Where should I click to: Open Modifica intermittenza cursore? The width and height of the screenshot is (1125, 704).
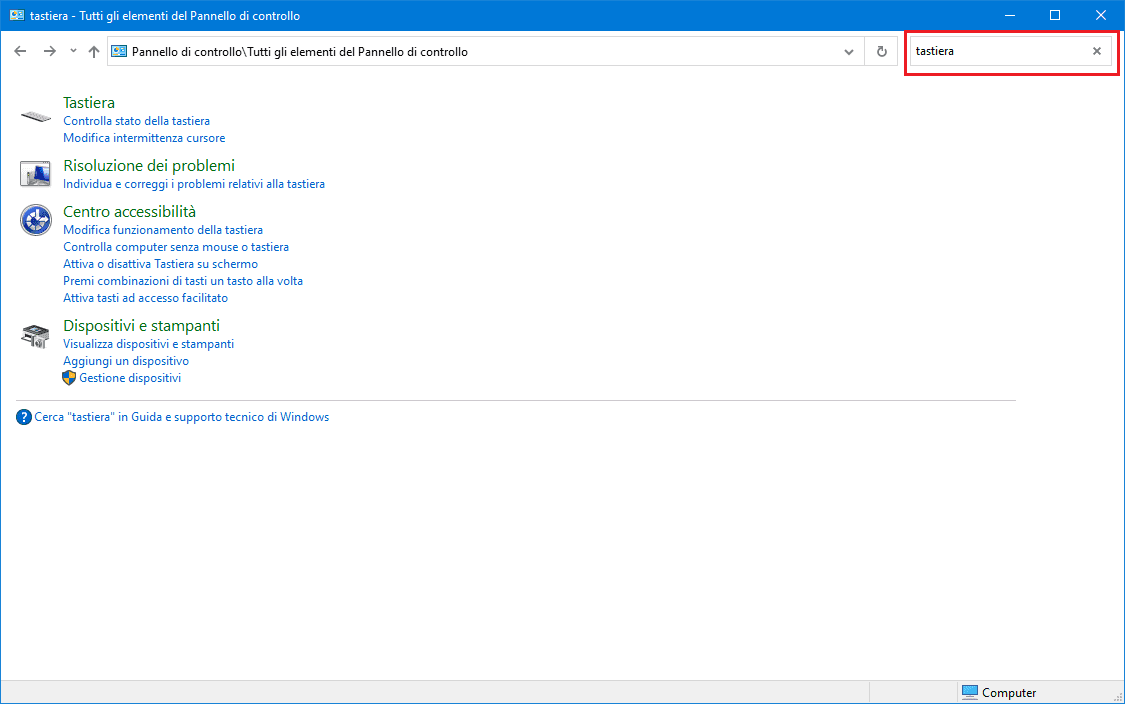[x=144, y=138]
